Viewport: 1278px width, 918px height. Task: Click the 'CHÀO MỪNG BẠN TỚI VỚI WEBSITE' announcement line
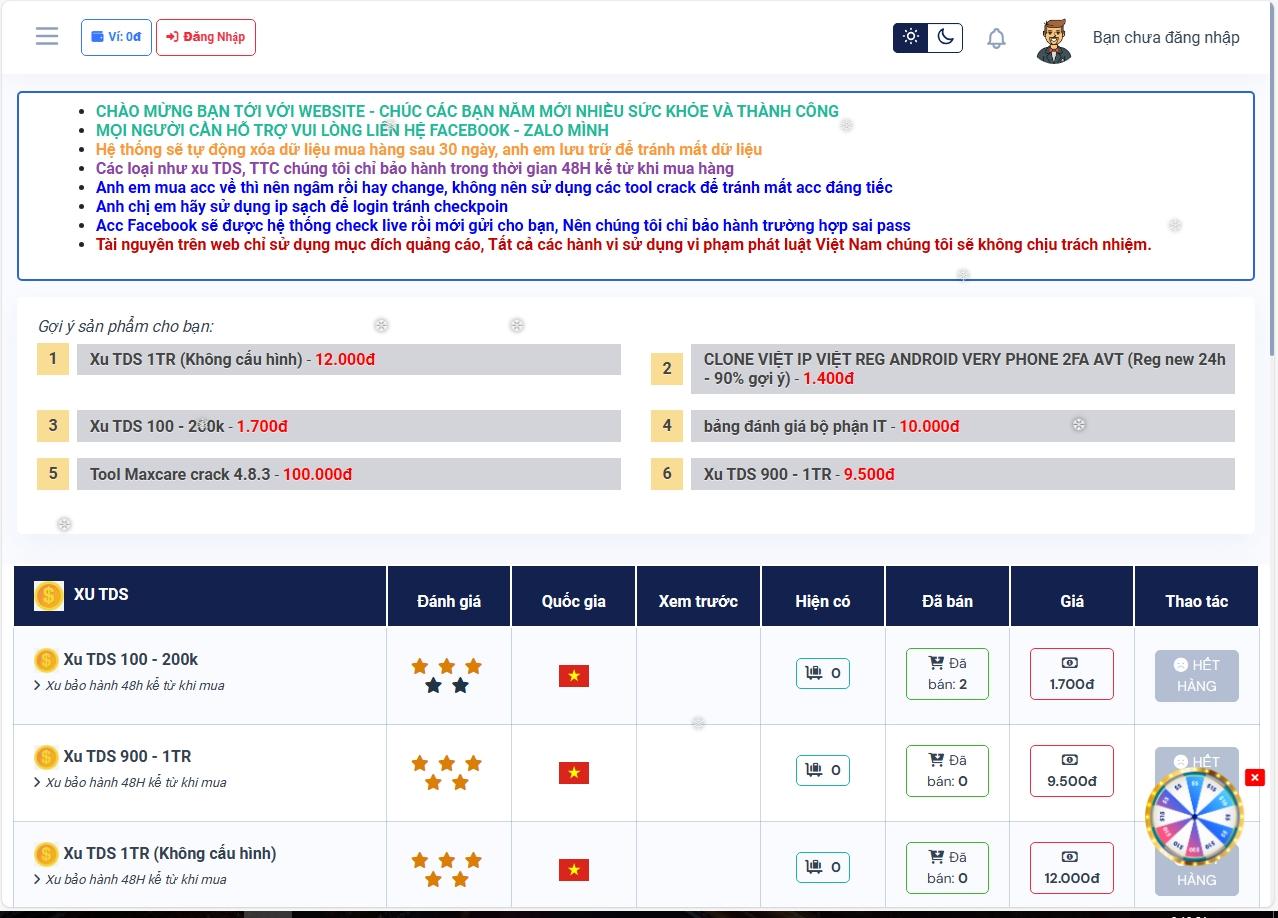pyautogui.click(x=467, y=111)
